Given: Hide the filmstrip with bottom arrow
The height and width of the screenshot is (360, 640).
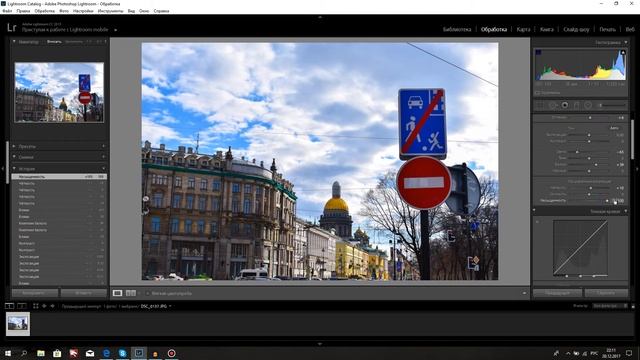Looking at the screenshot, I should (320, 344).
